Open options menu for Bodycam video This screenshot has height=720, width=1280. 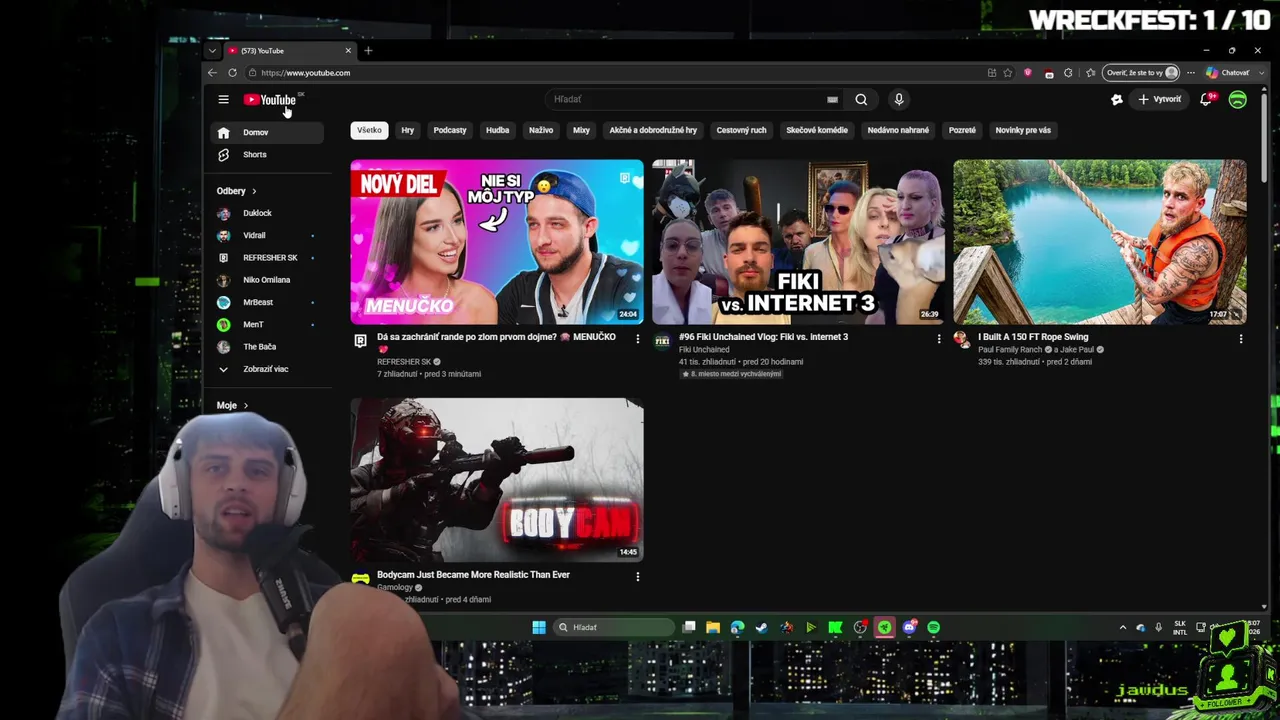pyautogui.click(x=637, y=576)
